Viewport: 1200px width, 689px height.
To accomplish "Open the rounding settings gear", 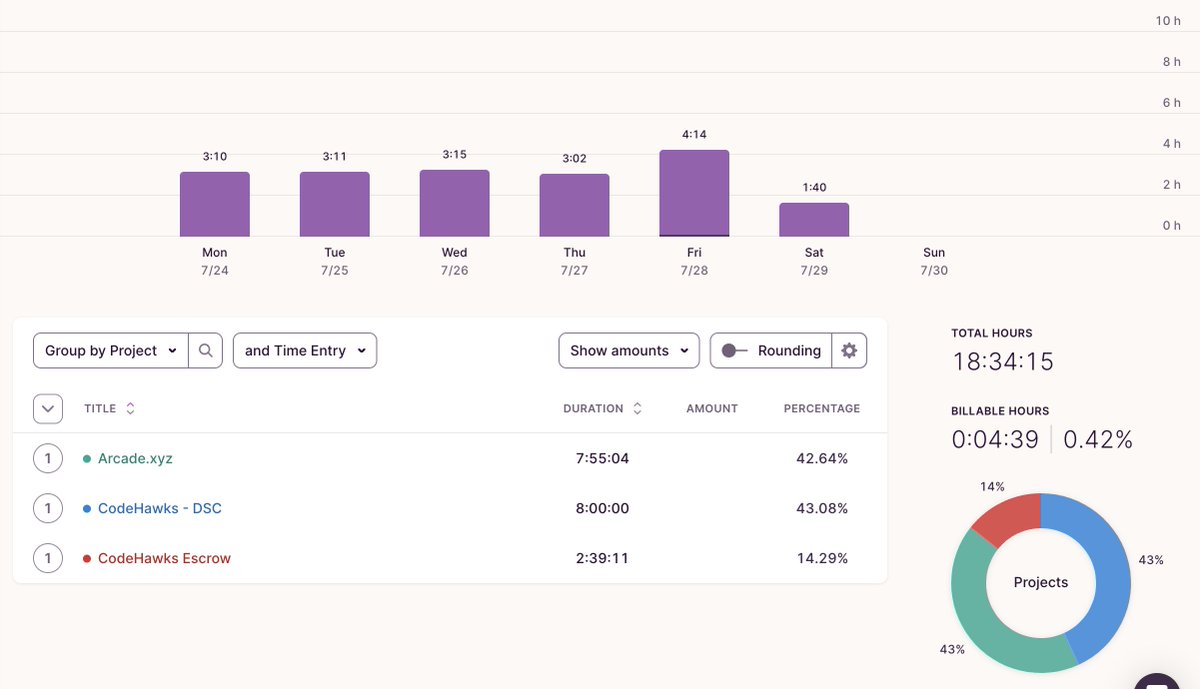I will pos(849,351).
